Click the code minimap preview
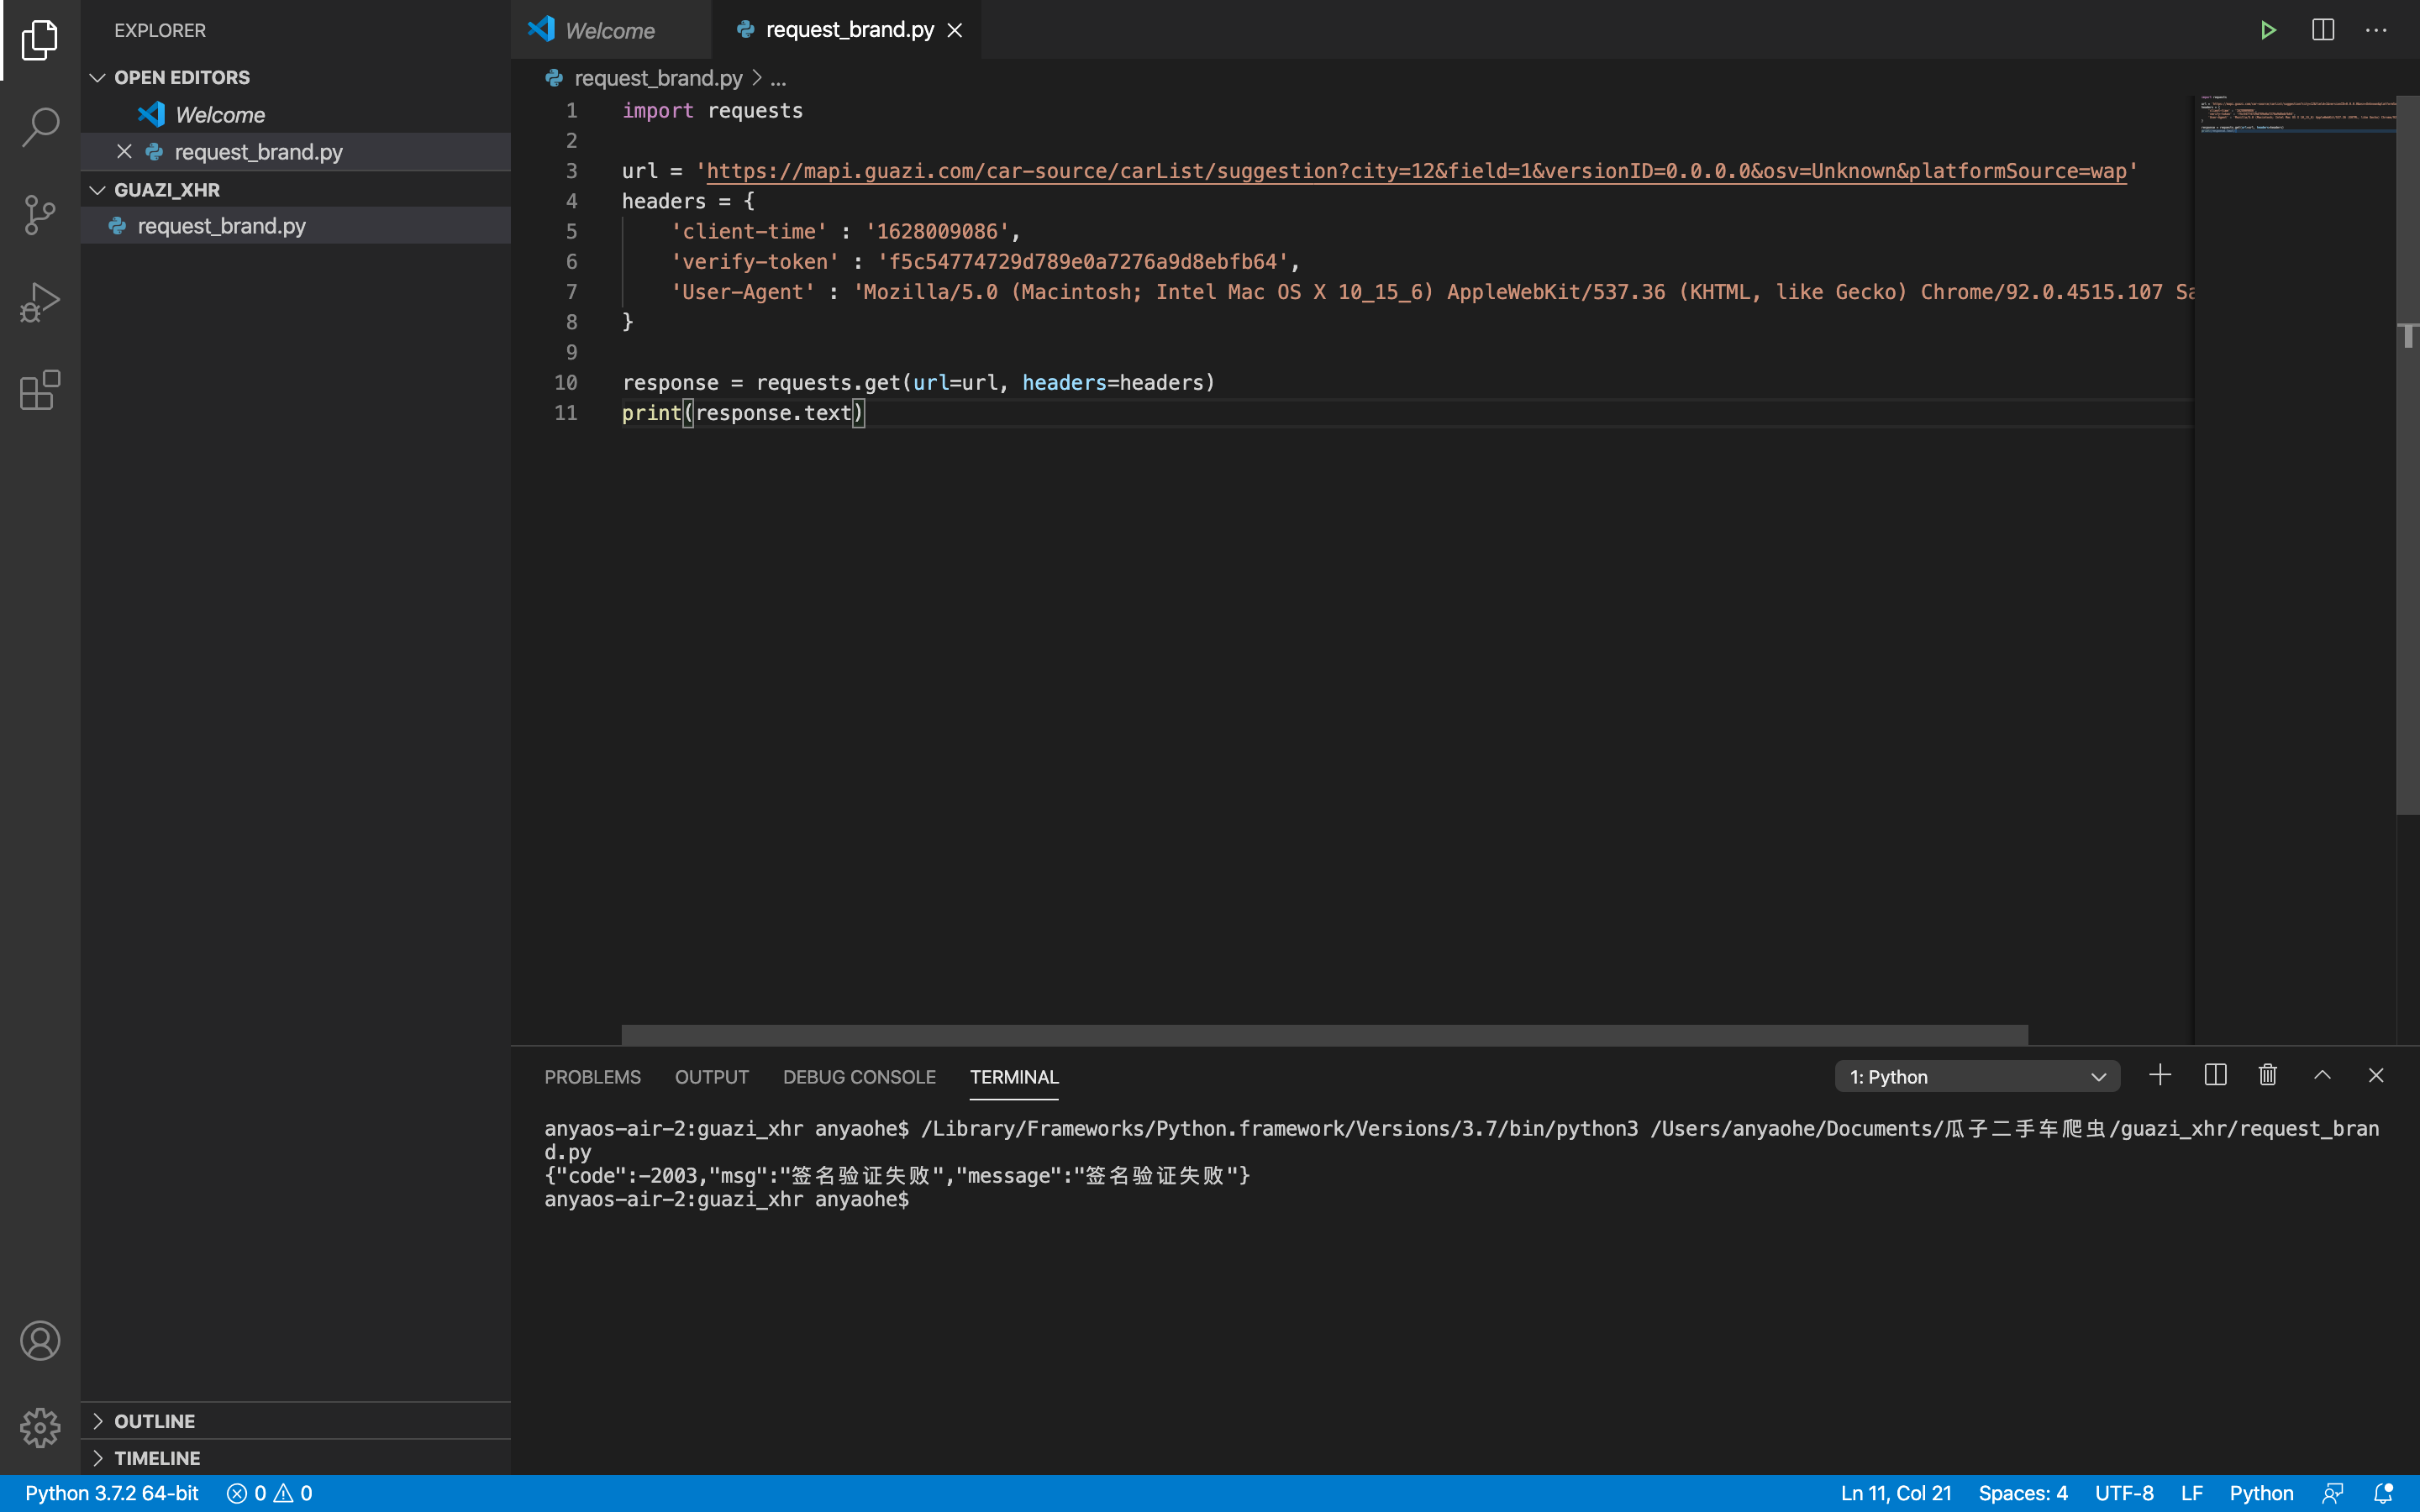 click(2296, 115)
